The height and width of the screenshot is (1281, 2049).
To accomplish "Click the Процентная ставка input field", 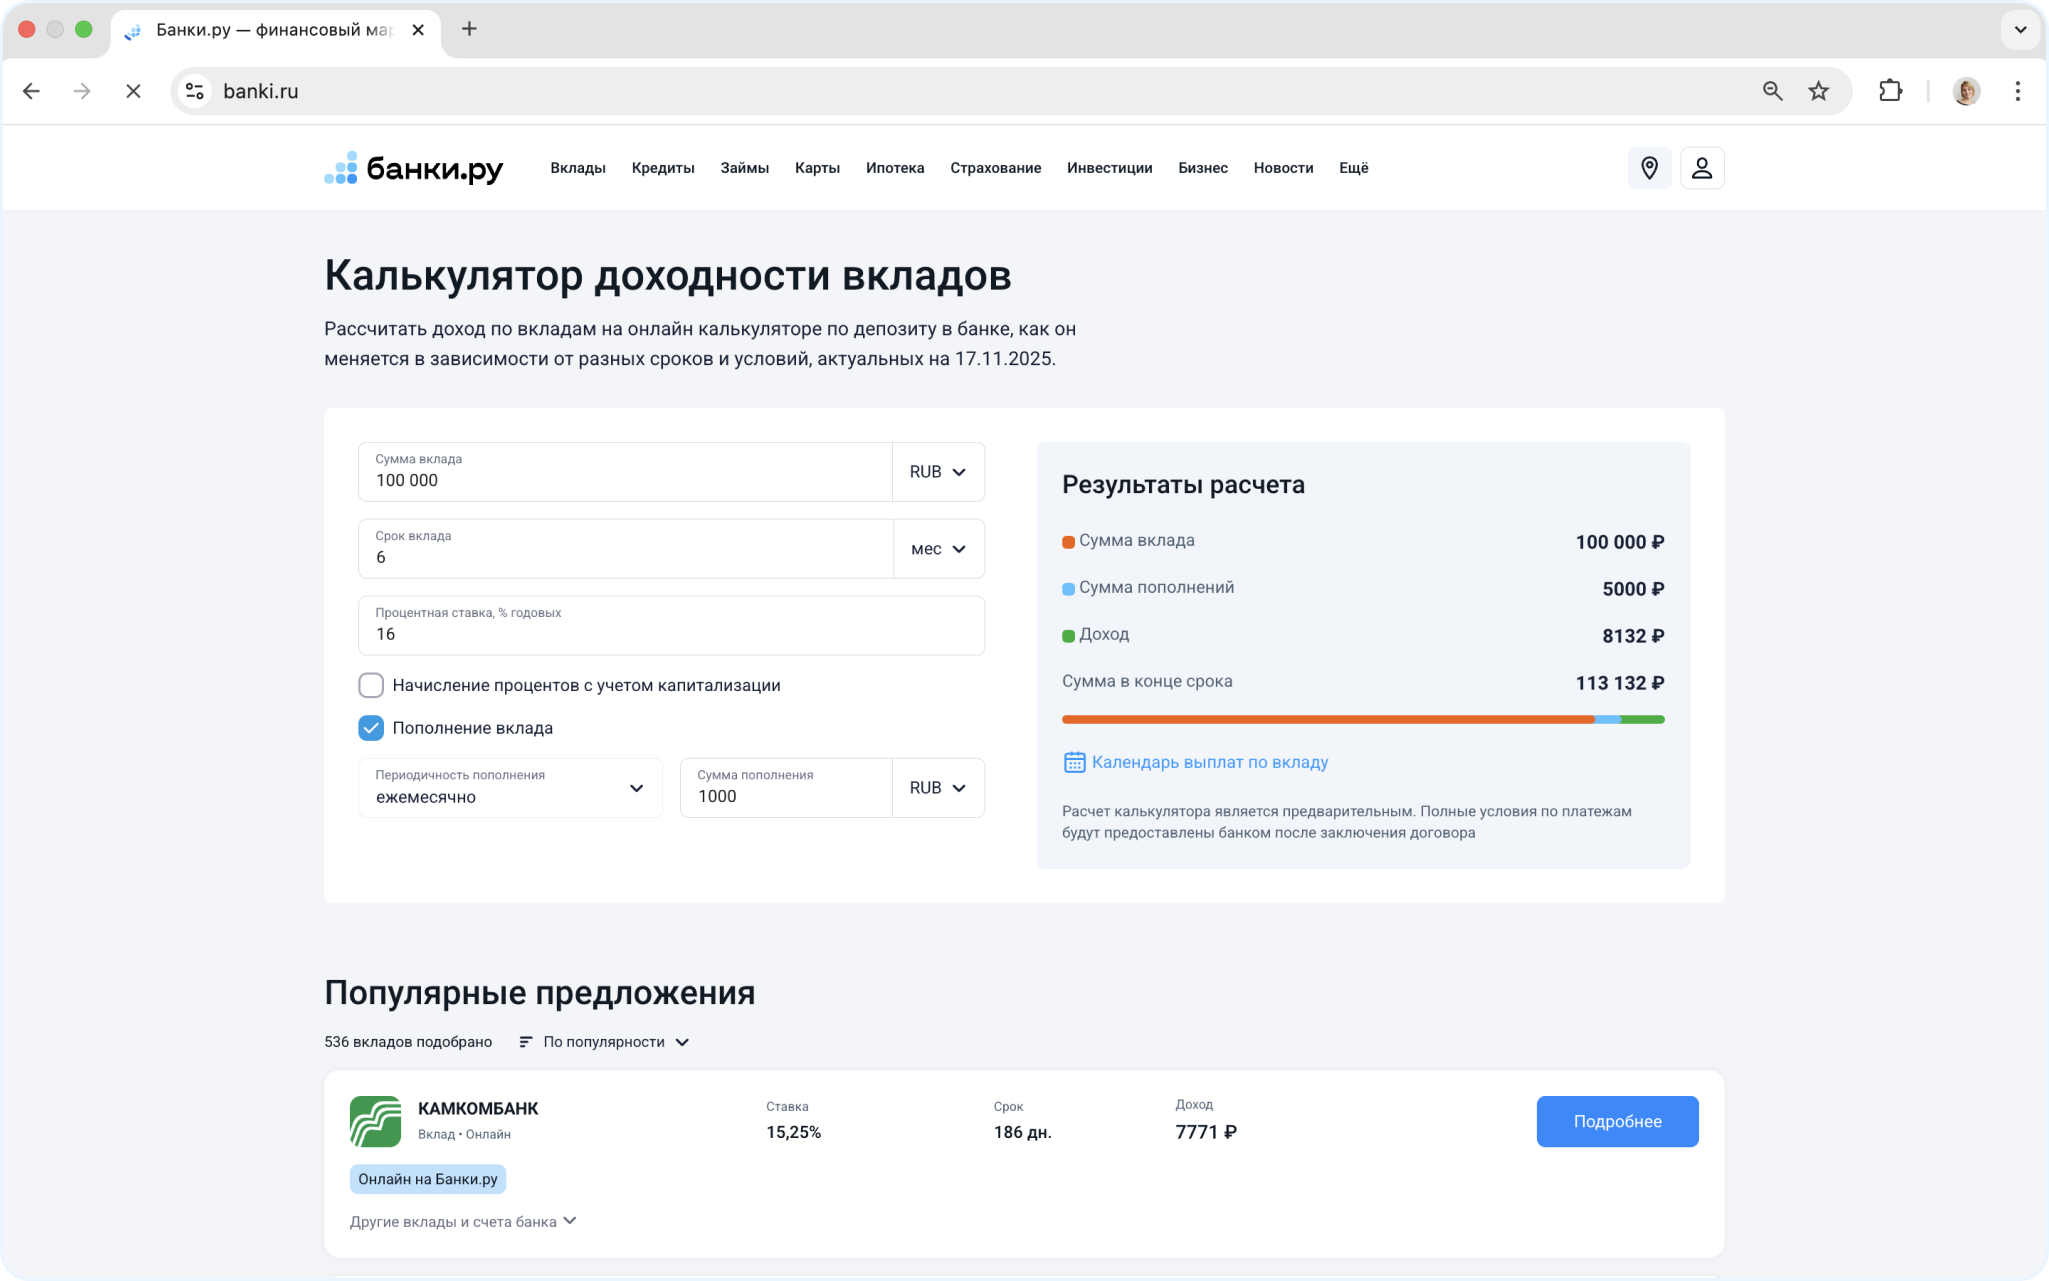I will point(670,627).
